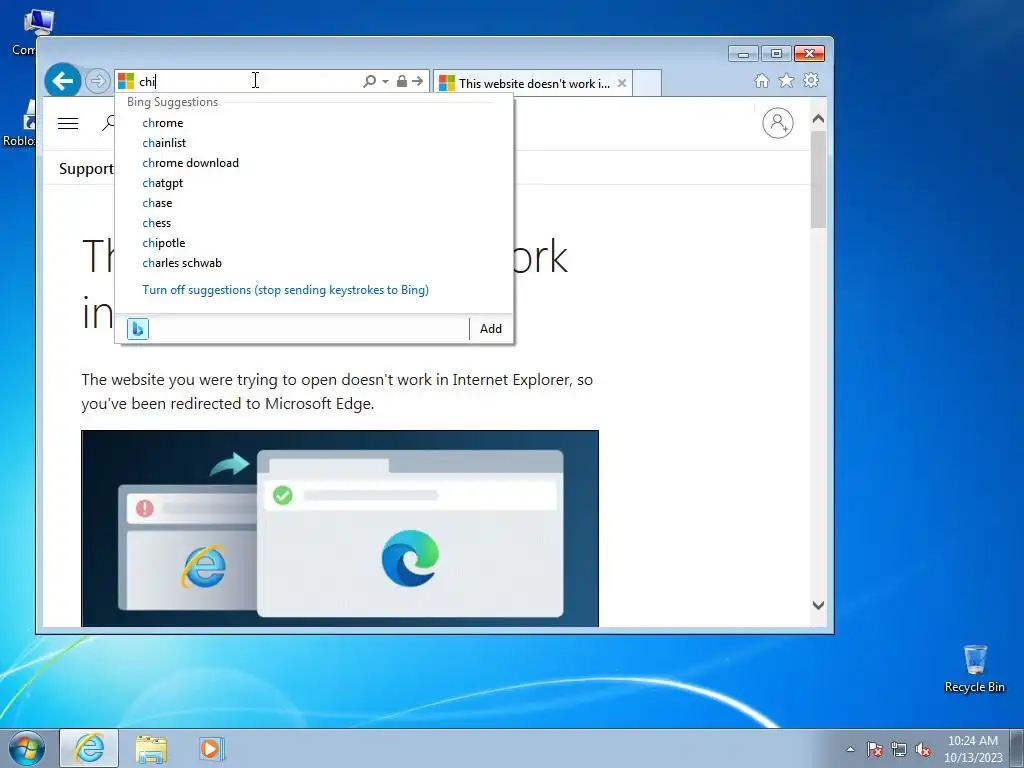Expand the address bar dropdown arrow

coord(385,82)
